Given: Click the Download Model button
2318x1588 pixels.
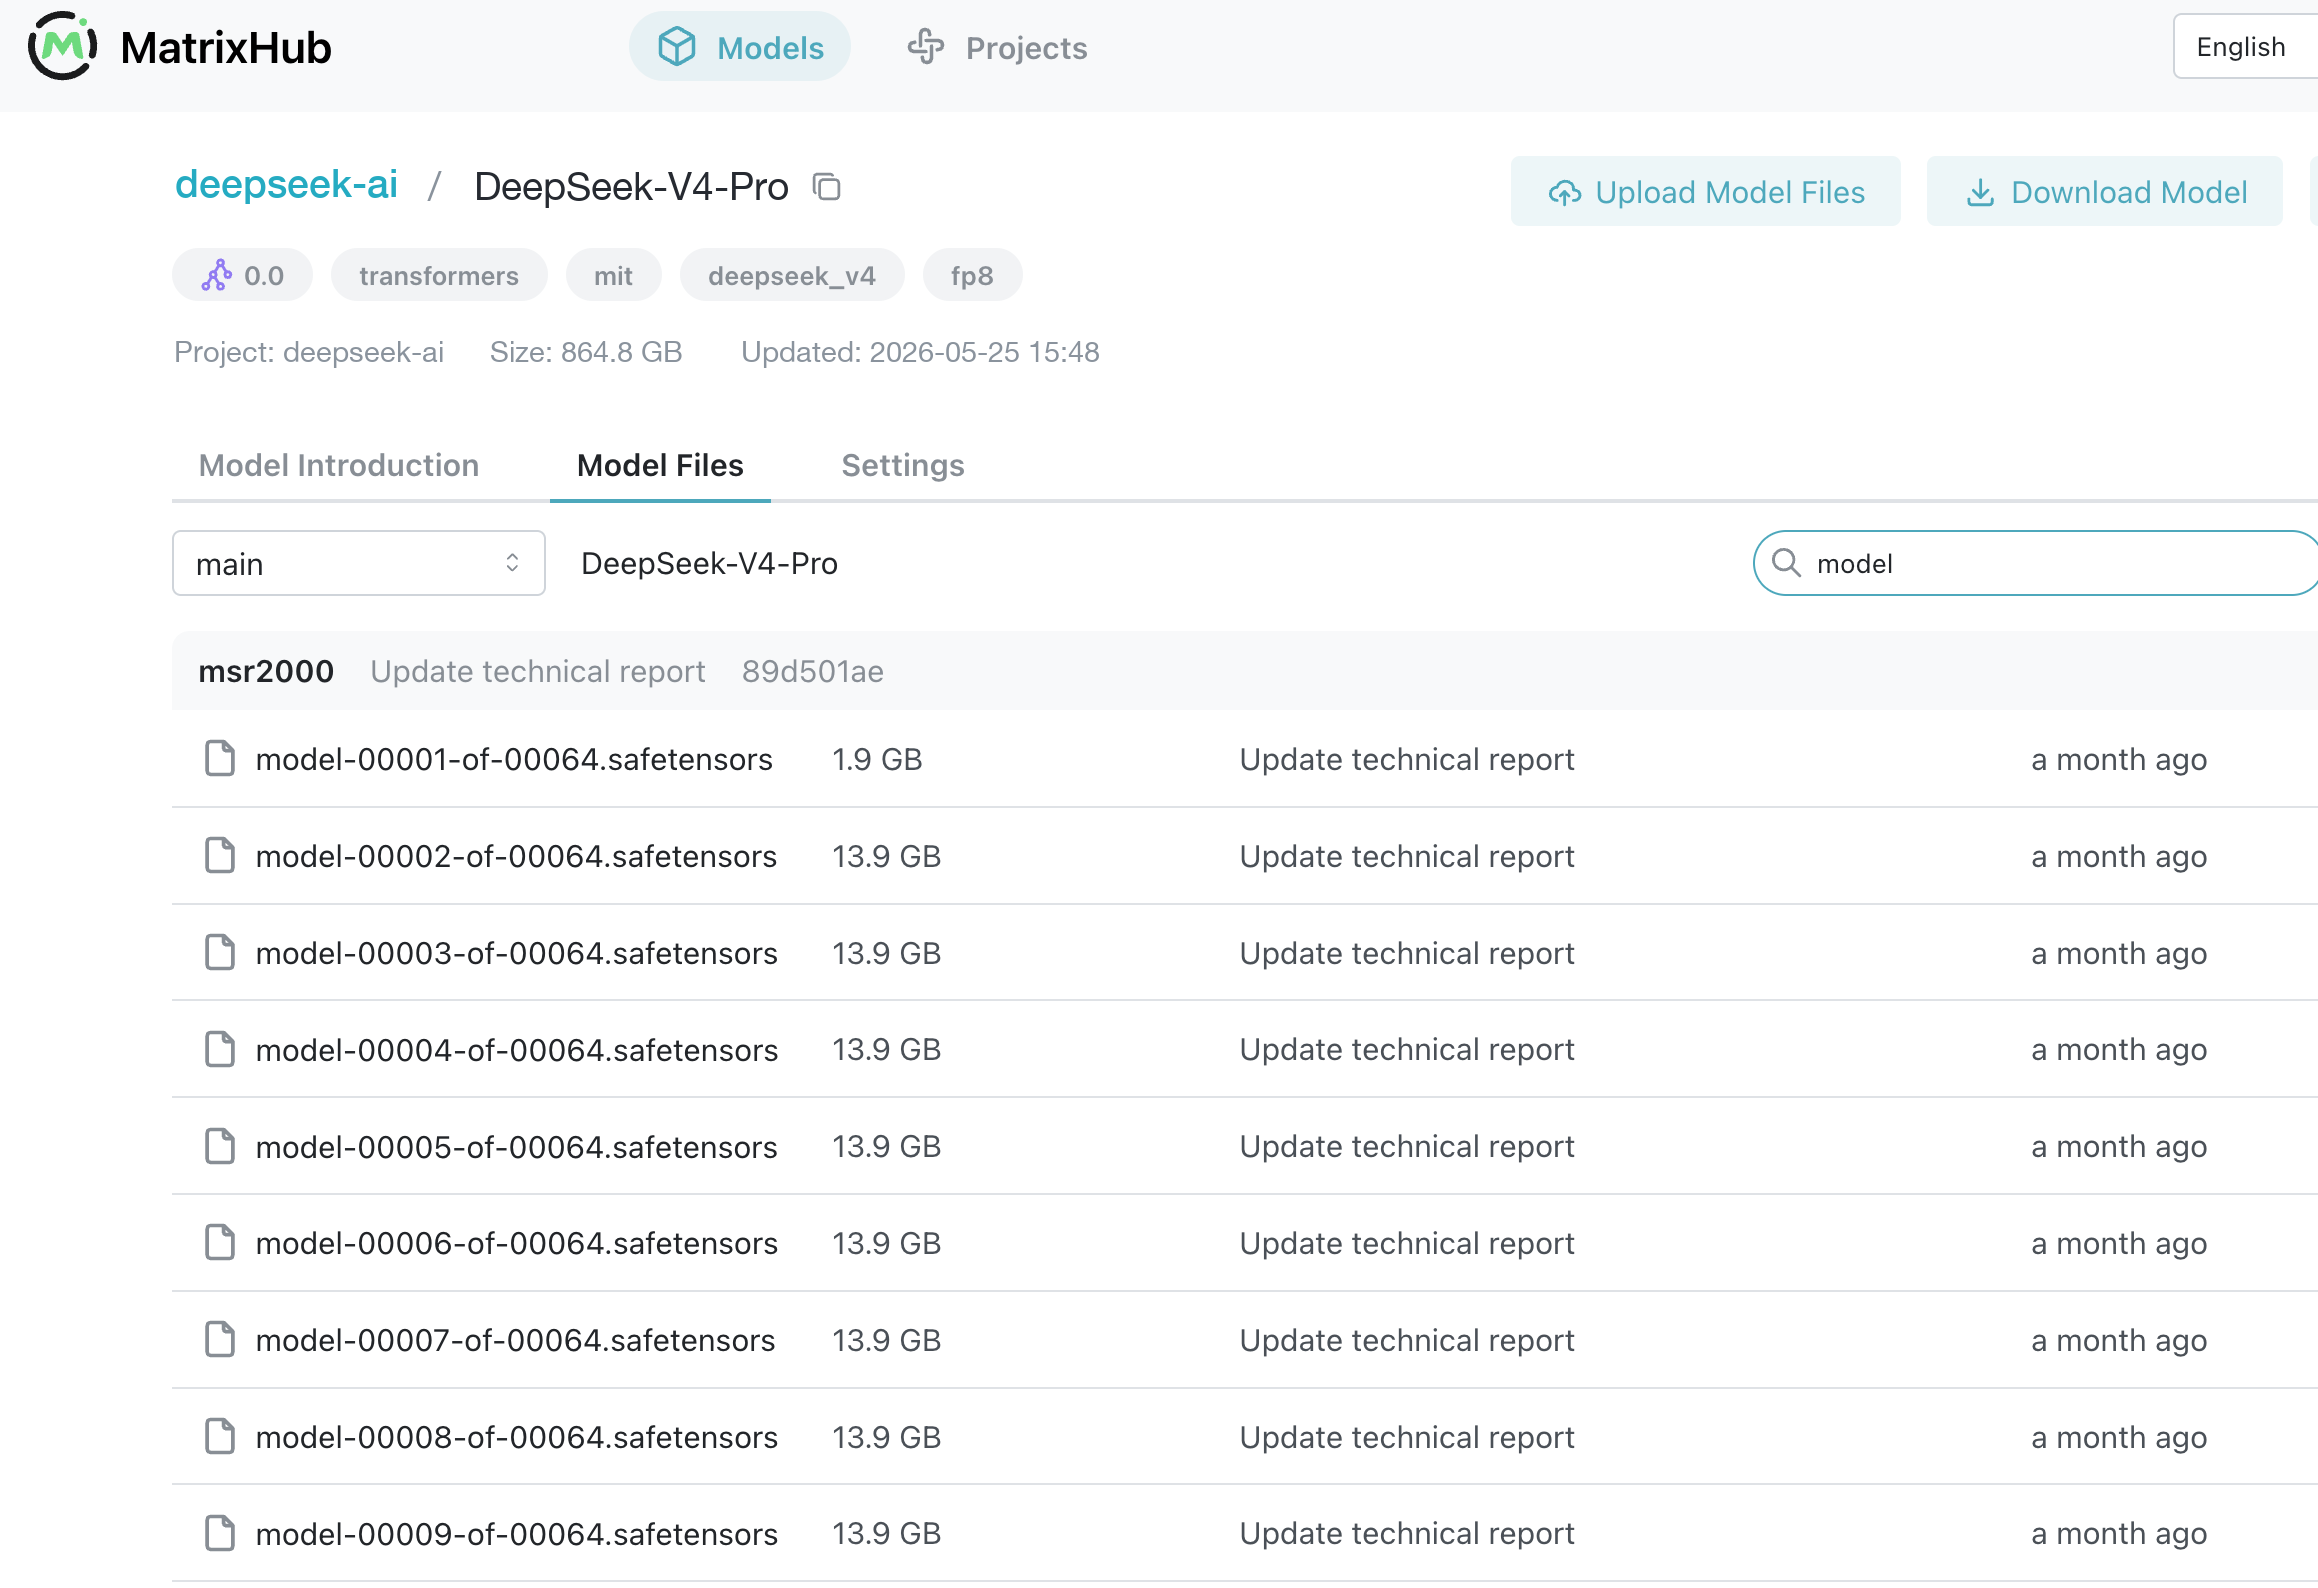Looking at the screenshot, I should 2104,191.
